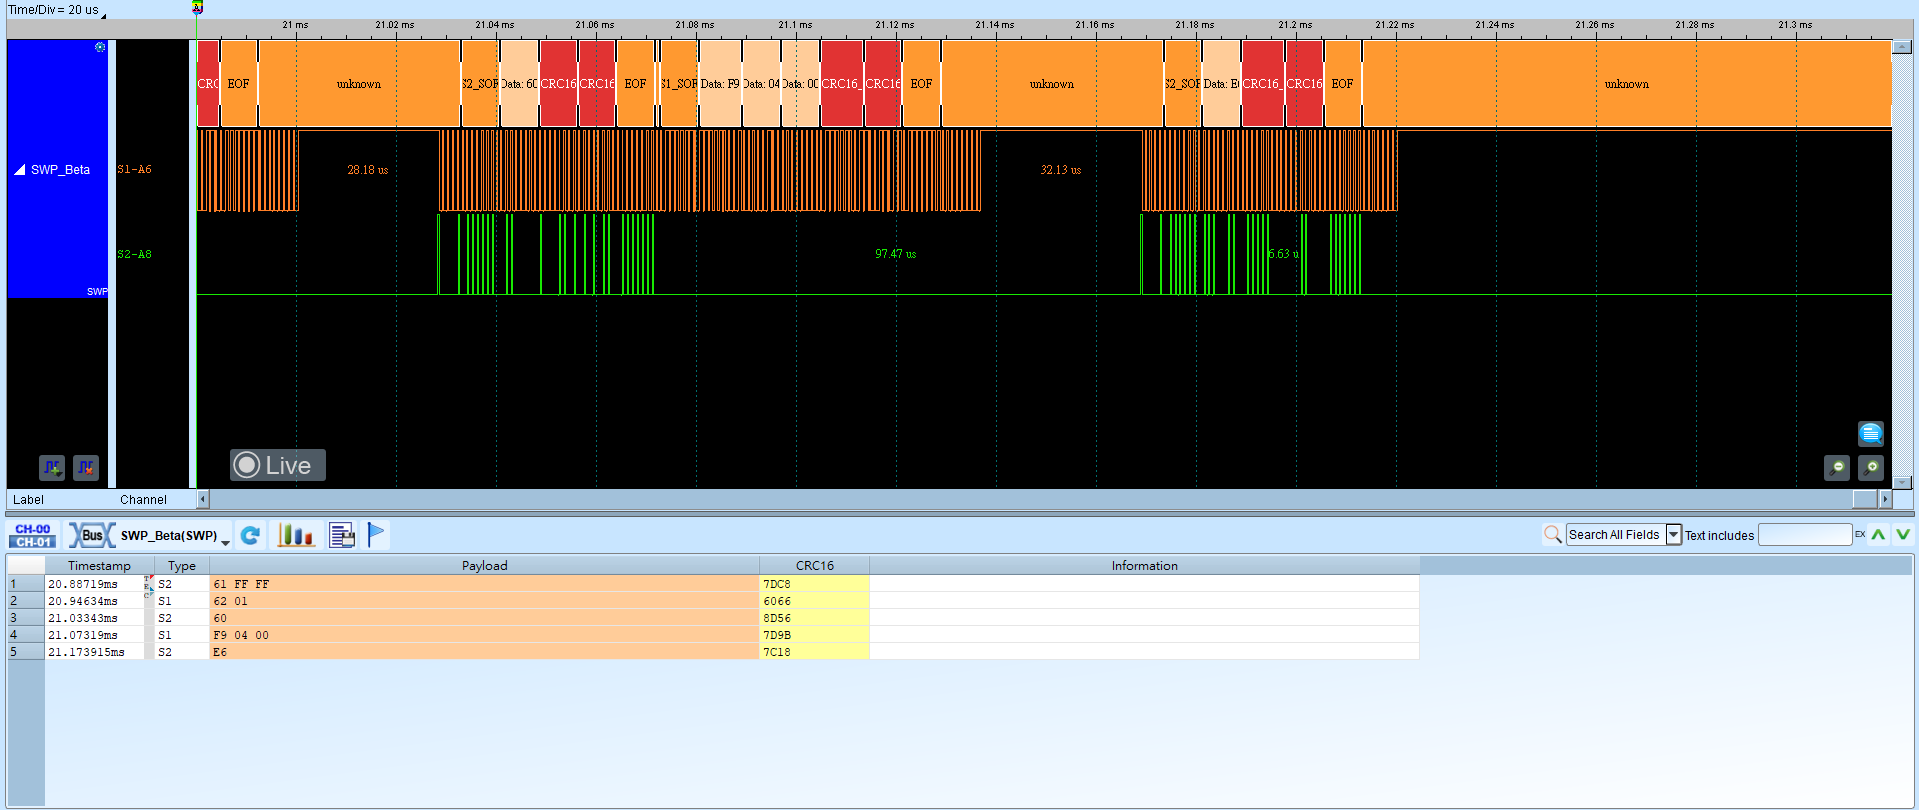Select payload cell 'F9 04 00'
This screenshot has width=1919, height=810.
click(x=485, y=635)
